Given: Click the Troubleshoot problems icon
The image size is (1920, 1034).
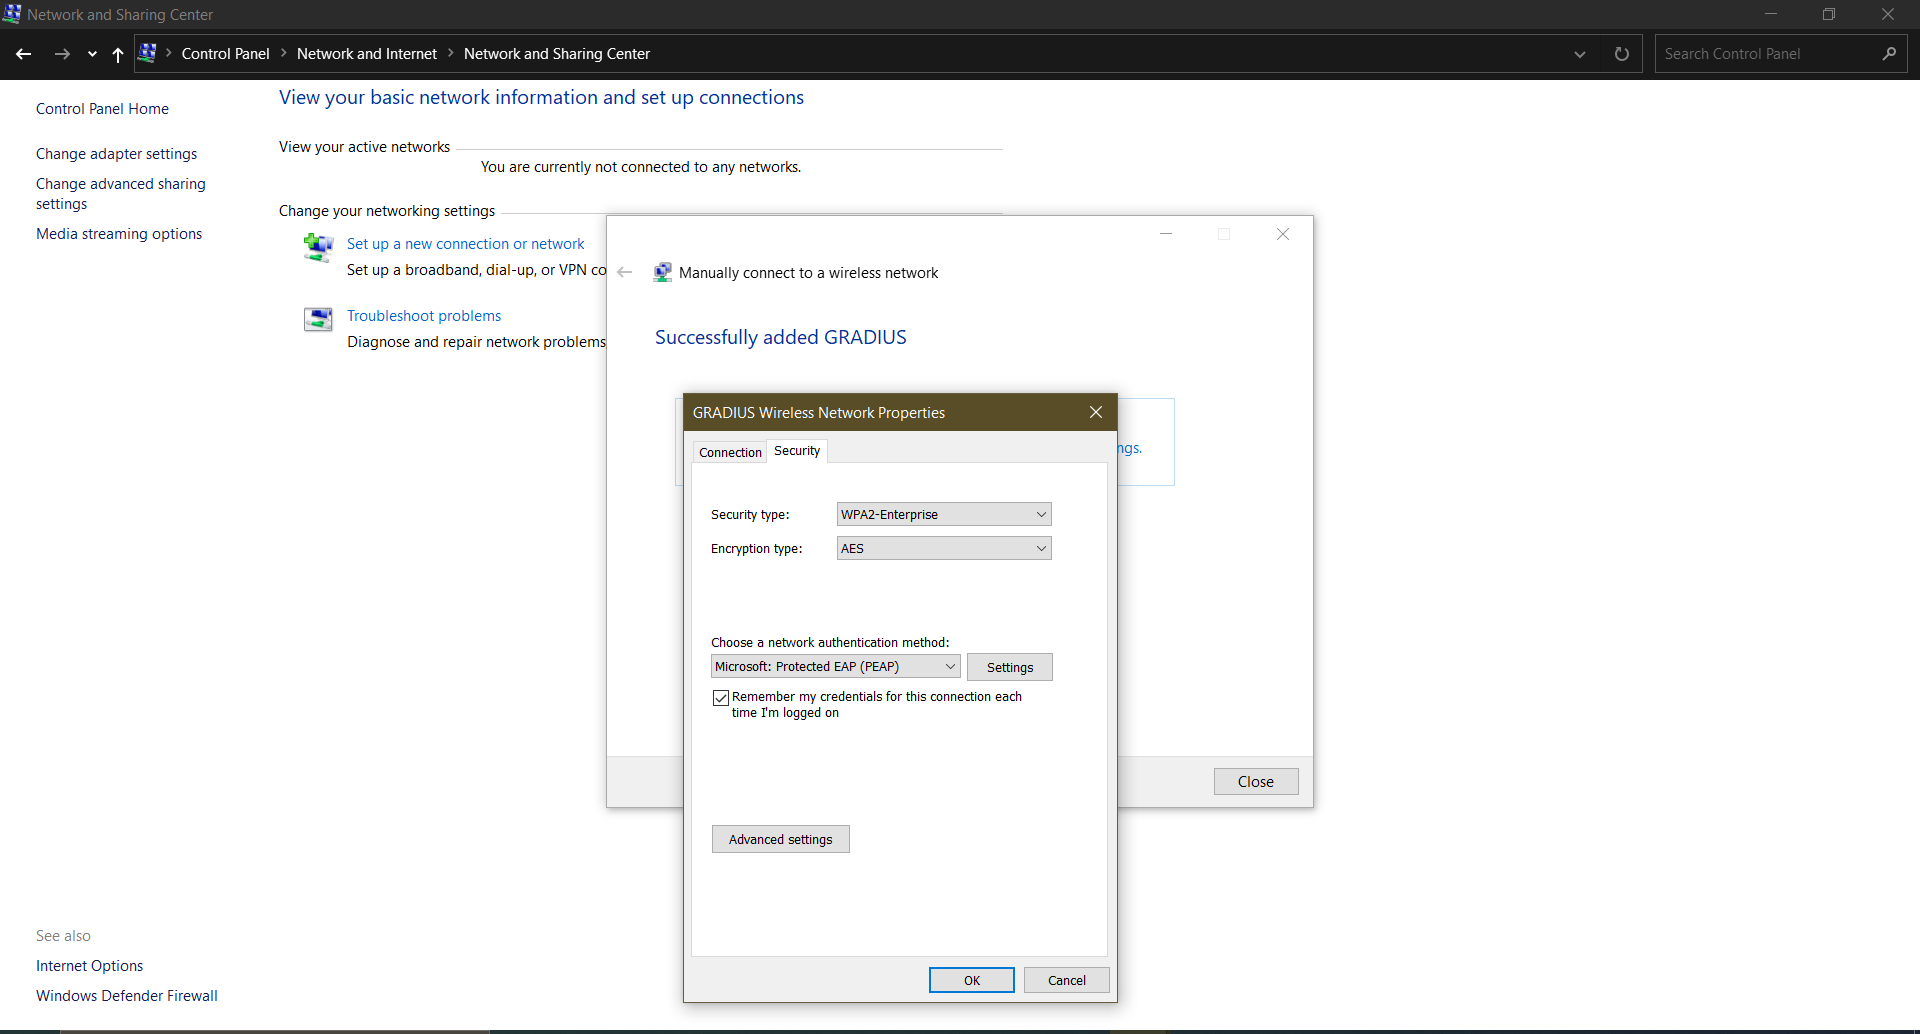Looking at the screenshot, I should coord(318,319).
